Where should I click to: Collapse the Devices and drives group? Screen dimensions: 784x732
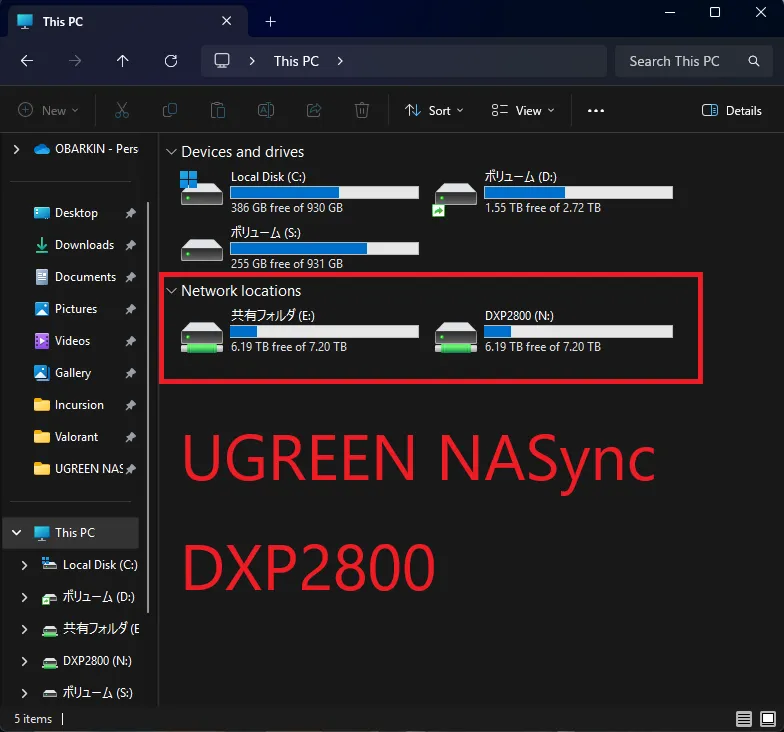171,152
